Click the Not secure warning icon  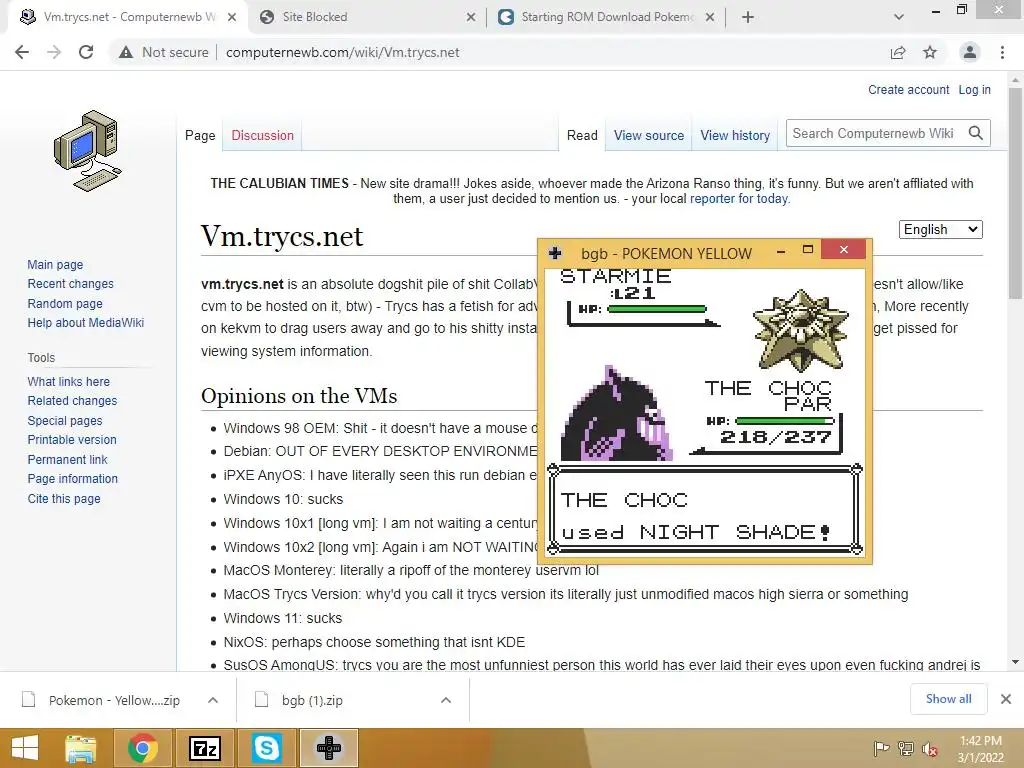pyautogui.click(x=126, y=52)
